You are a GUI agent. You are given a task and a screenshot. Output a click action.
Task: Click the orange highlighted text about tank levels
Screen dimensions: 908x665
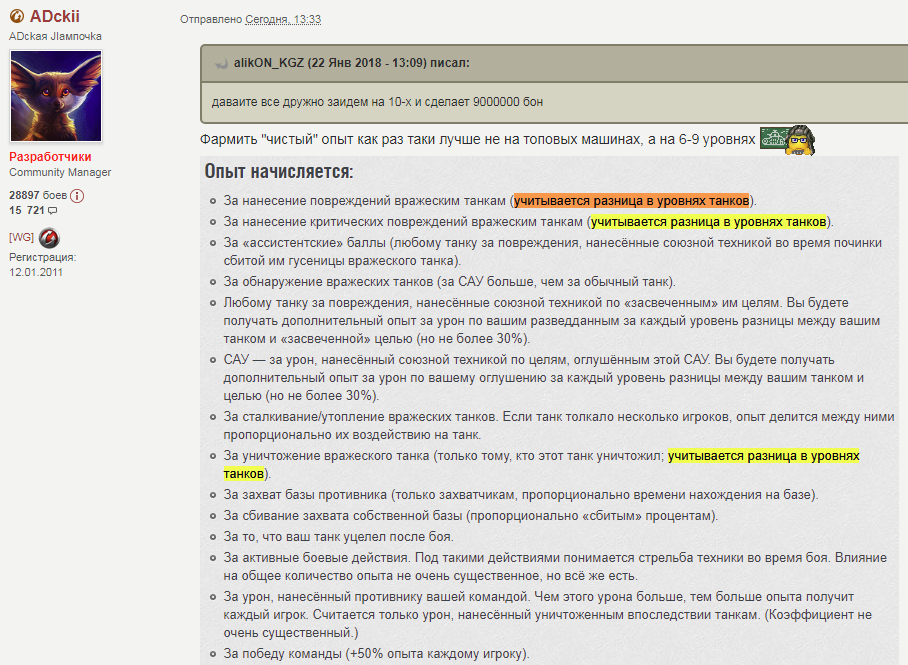pos(631,201)
